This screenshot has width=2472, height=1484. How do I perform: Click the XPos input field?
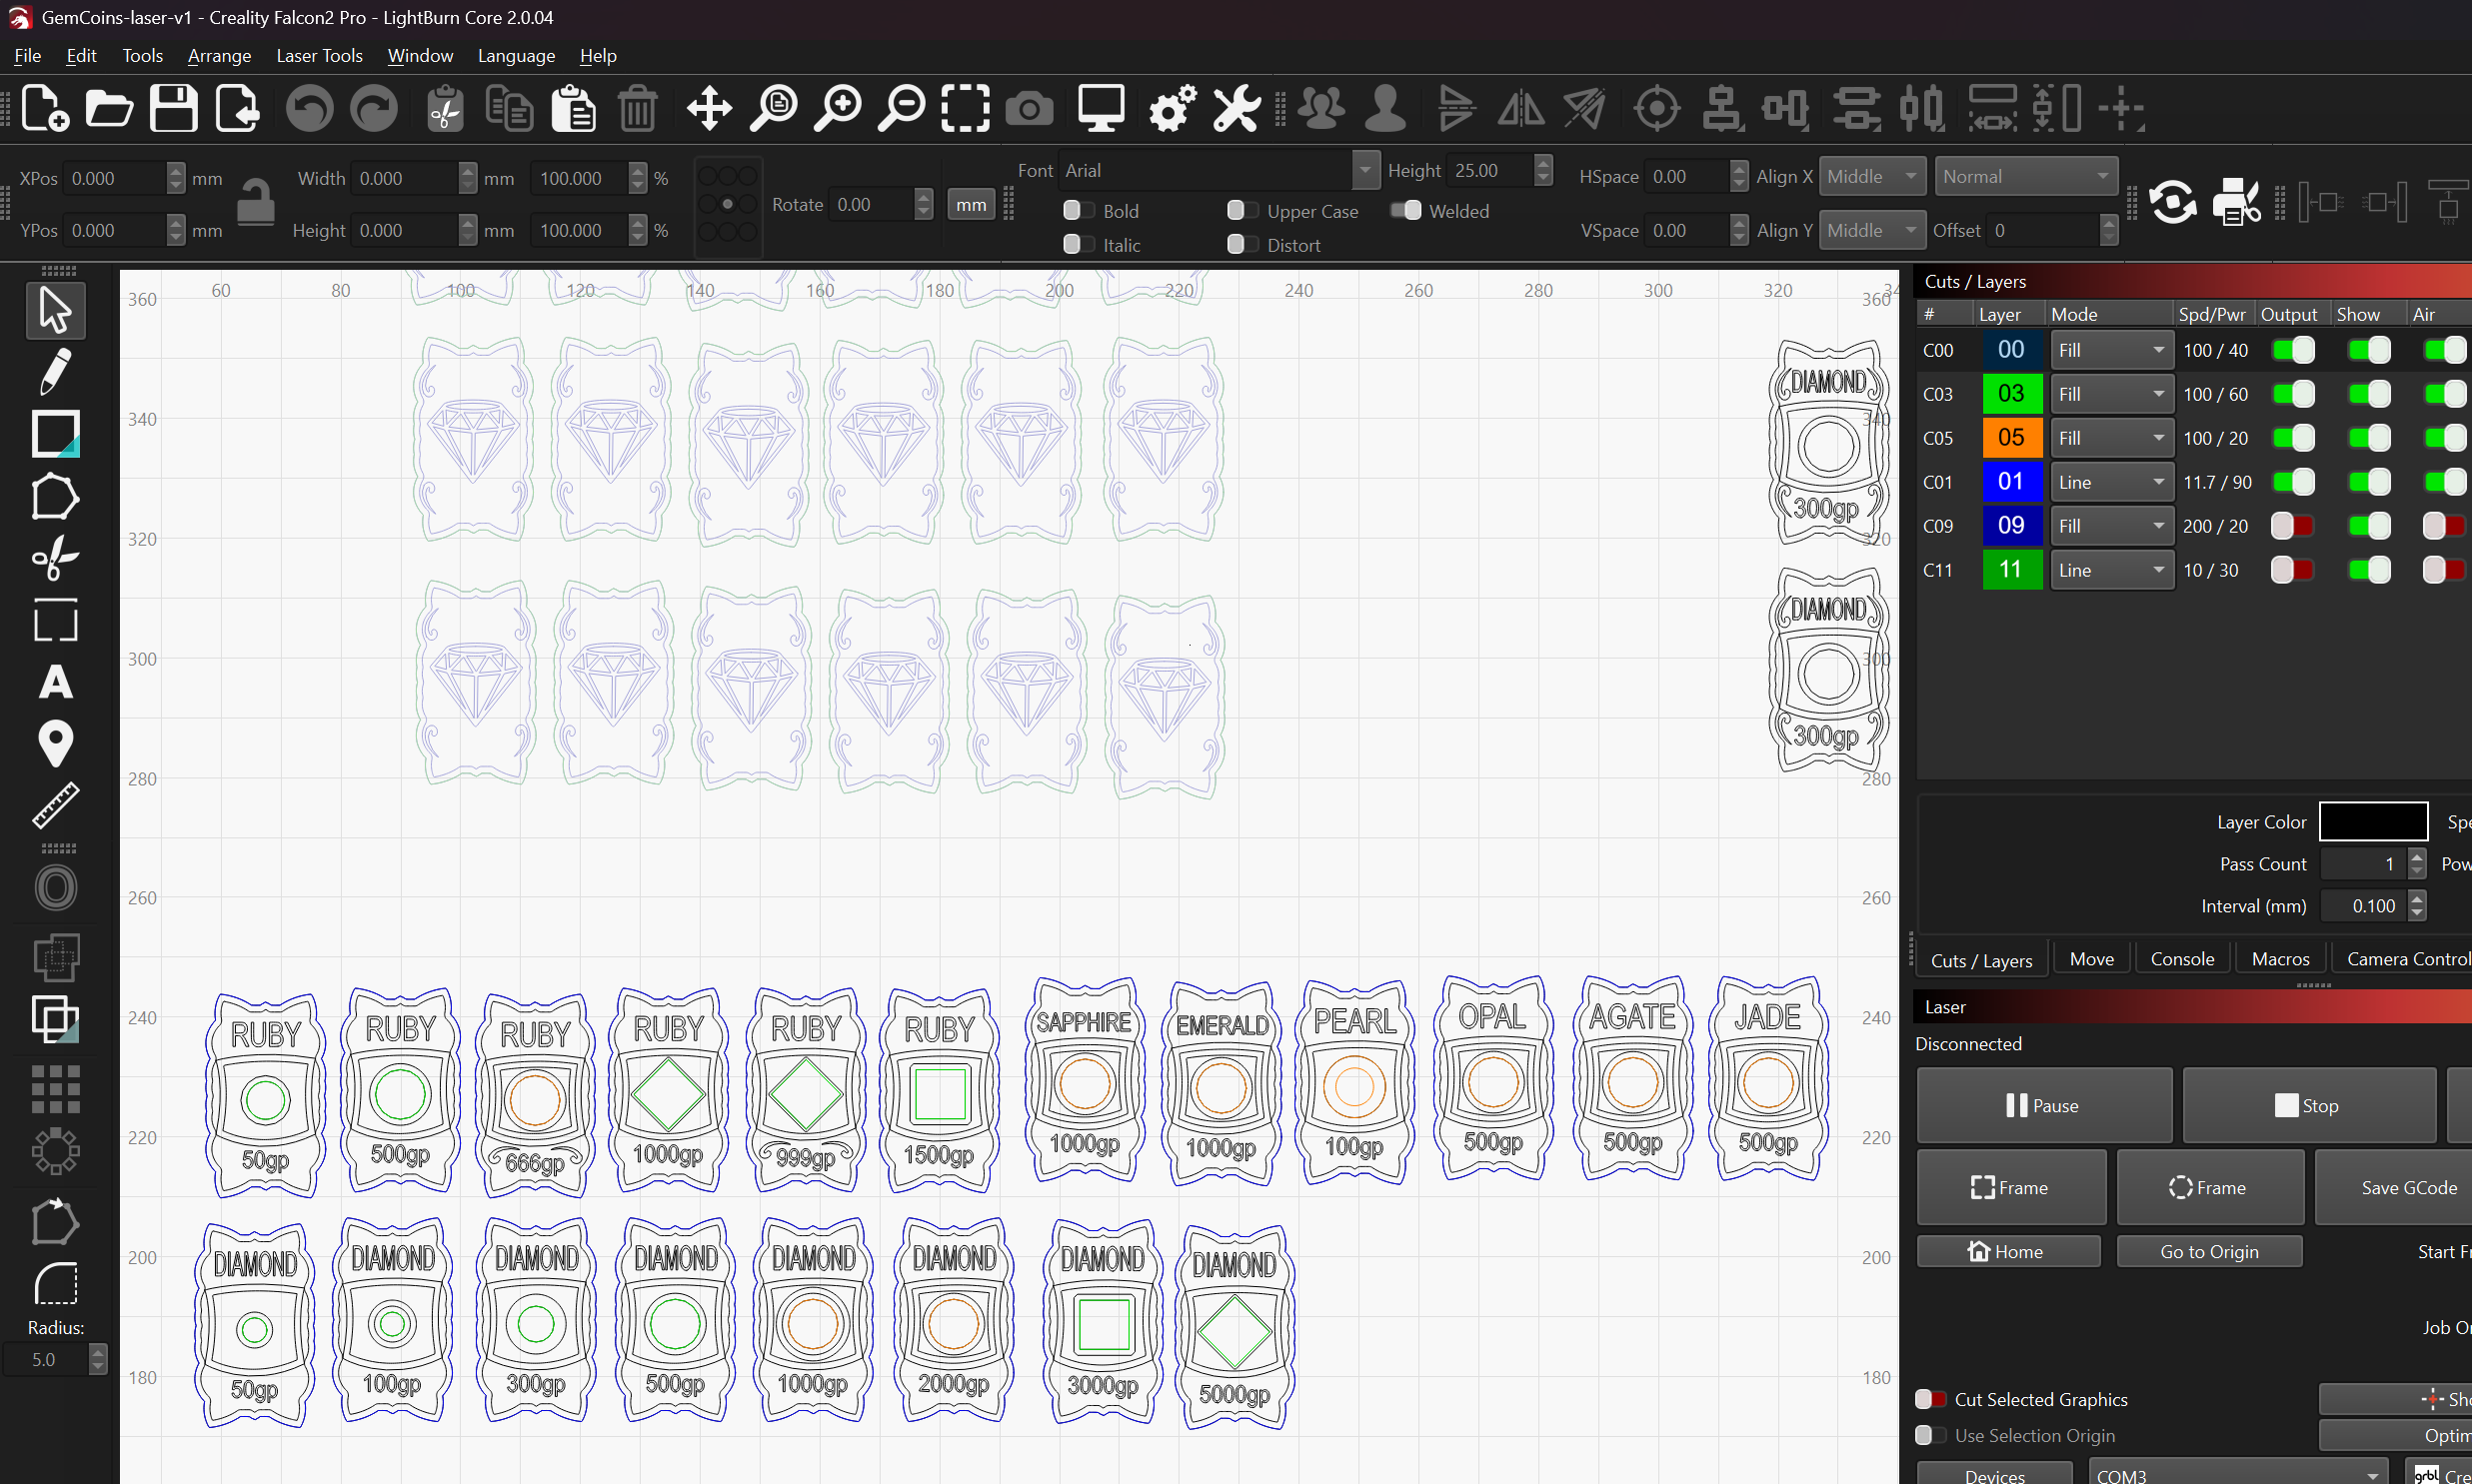click(114, 178)
